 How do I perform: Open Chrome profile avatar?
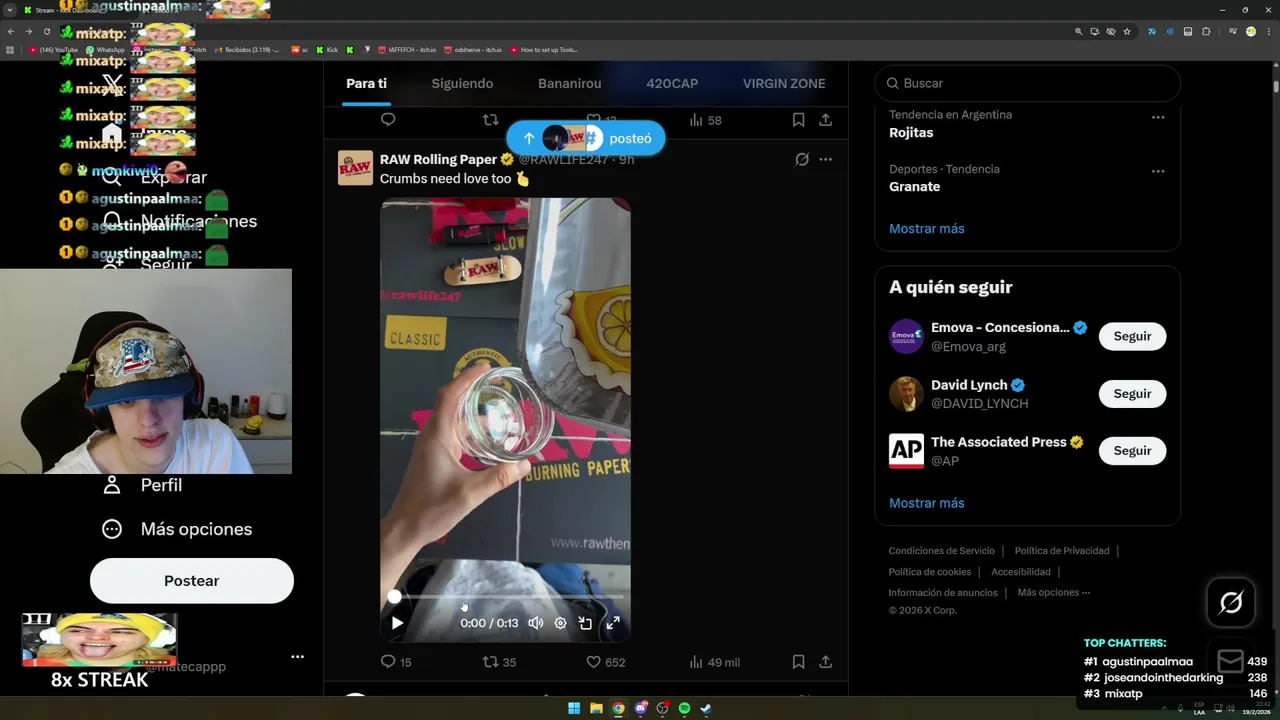(1250, 31)
